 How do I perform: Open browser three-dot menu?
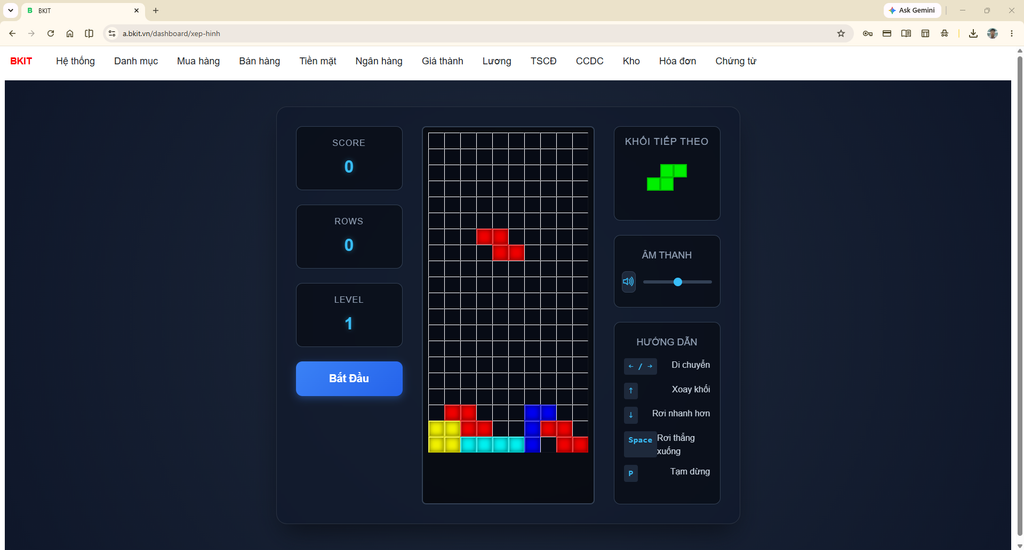1012,33
